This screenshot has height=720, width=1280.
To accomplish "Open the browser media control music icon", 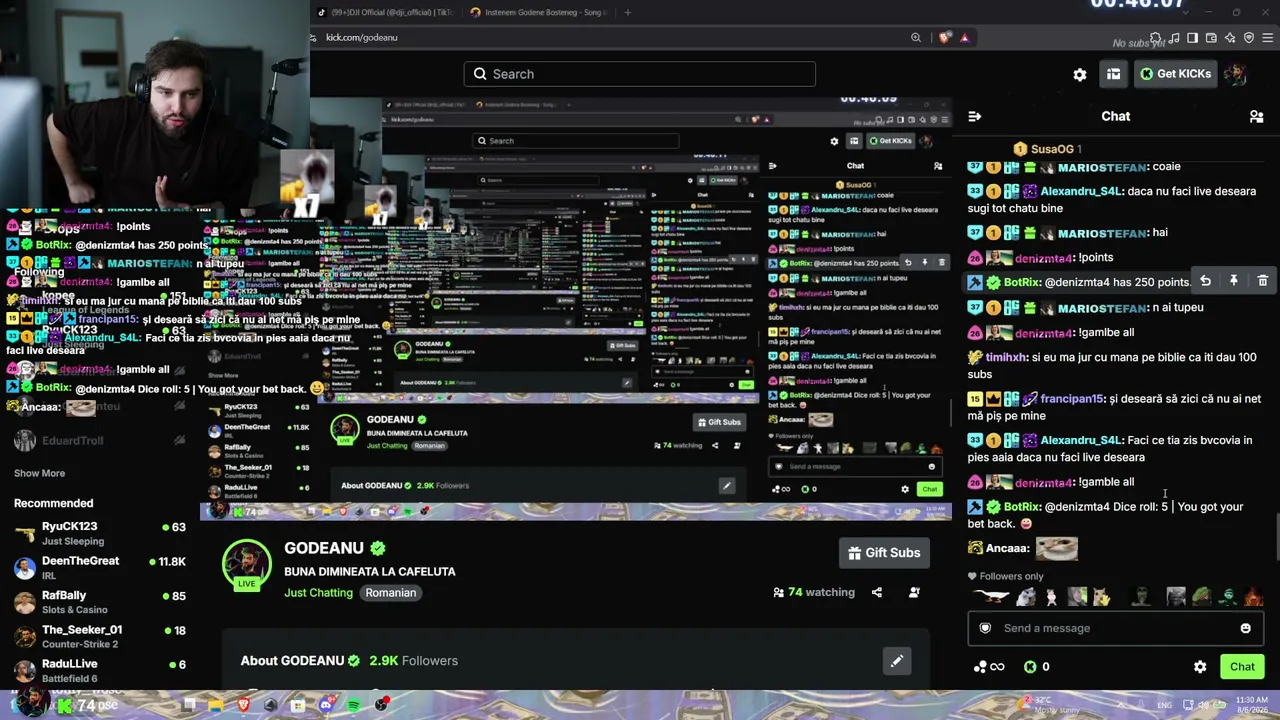I will point(1175,38).
